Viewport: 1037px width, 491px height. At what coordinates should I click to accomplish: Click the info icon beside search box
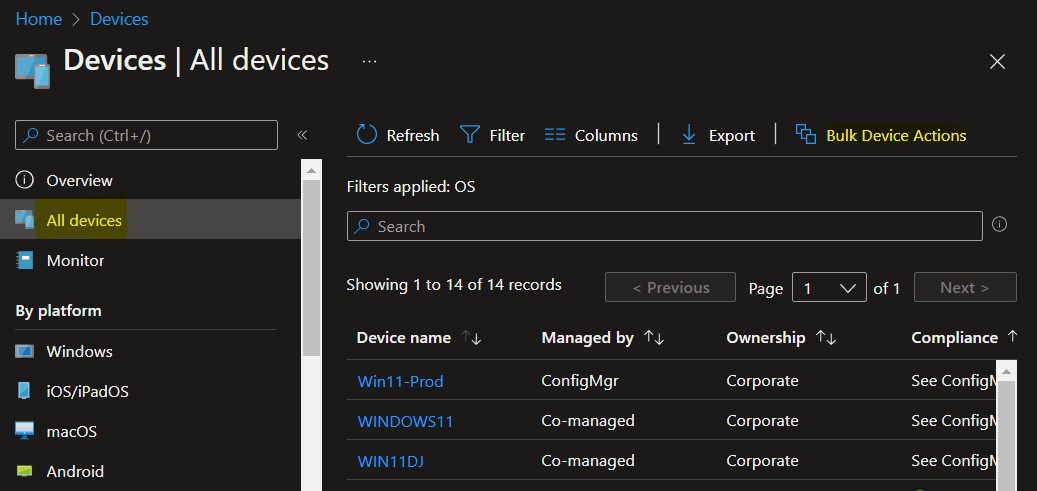pyautogui.click(x=999, y=225)
